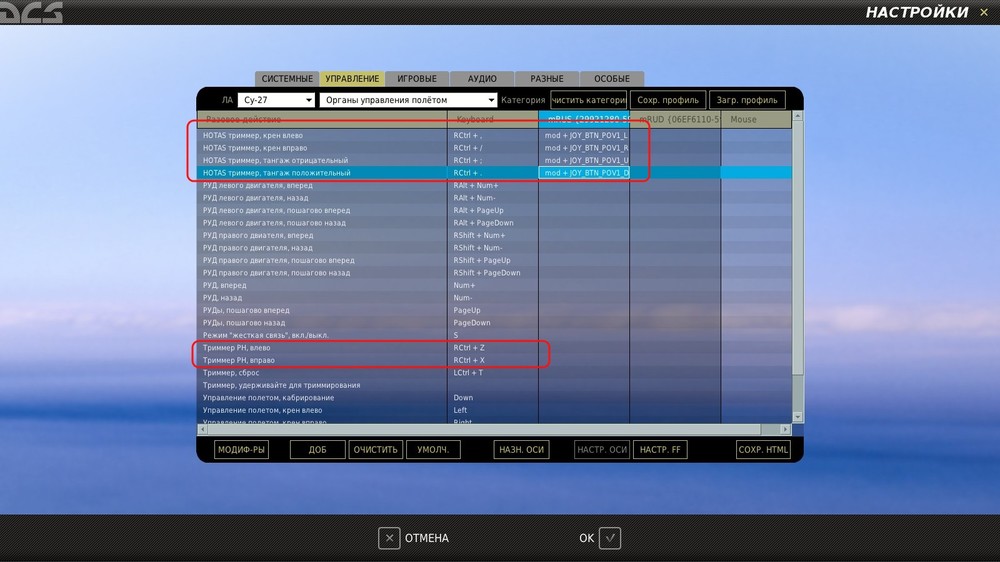Click the ДОБ button

click(x=318, y=450)
